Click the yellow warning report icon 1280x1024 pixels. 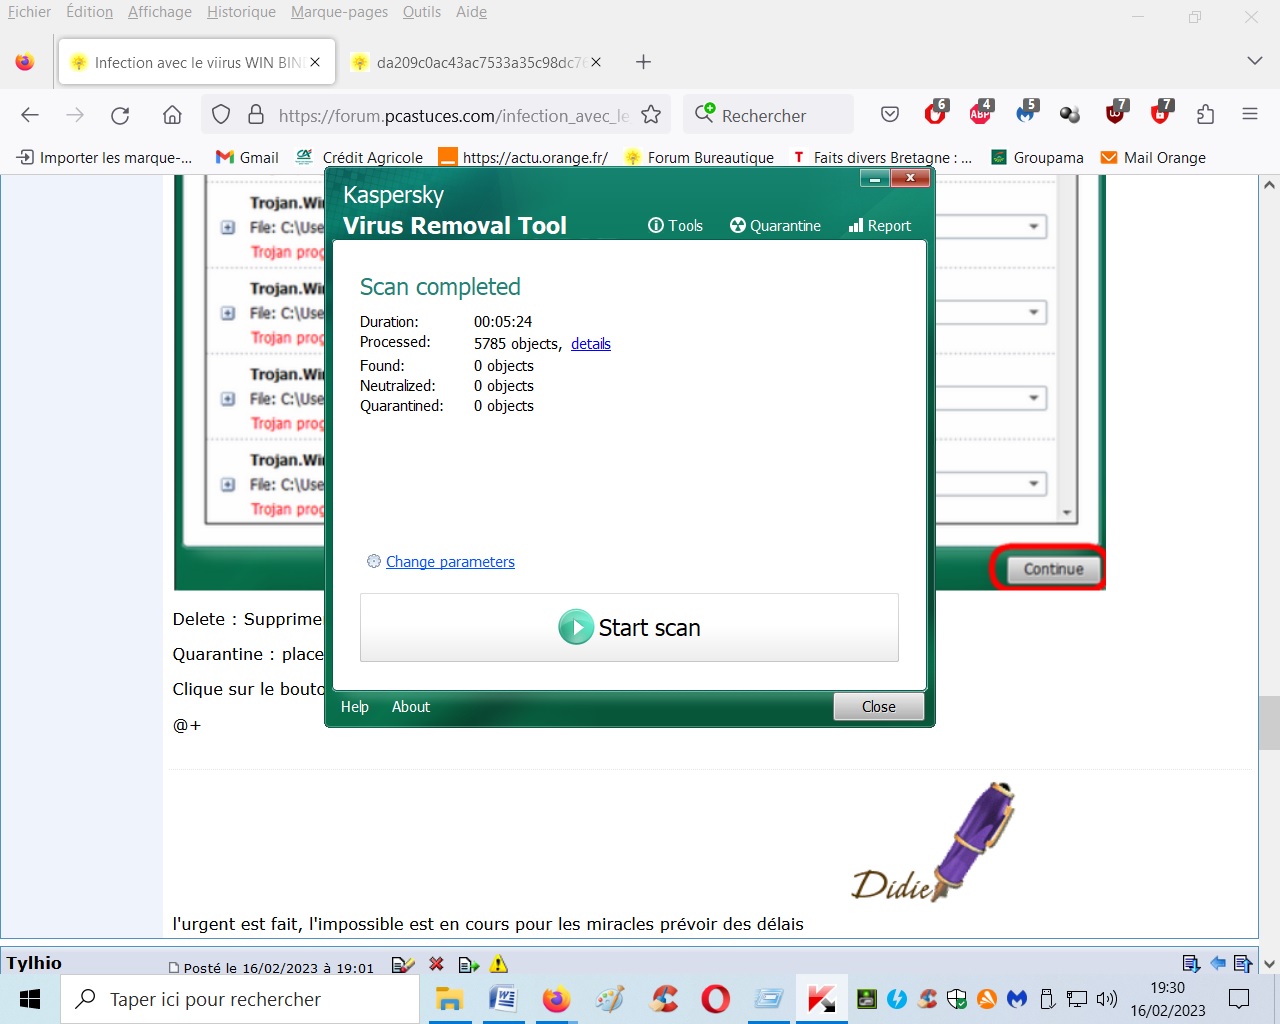click(x=499, y=964)
